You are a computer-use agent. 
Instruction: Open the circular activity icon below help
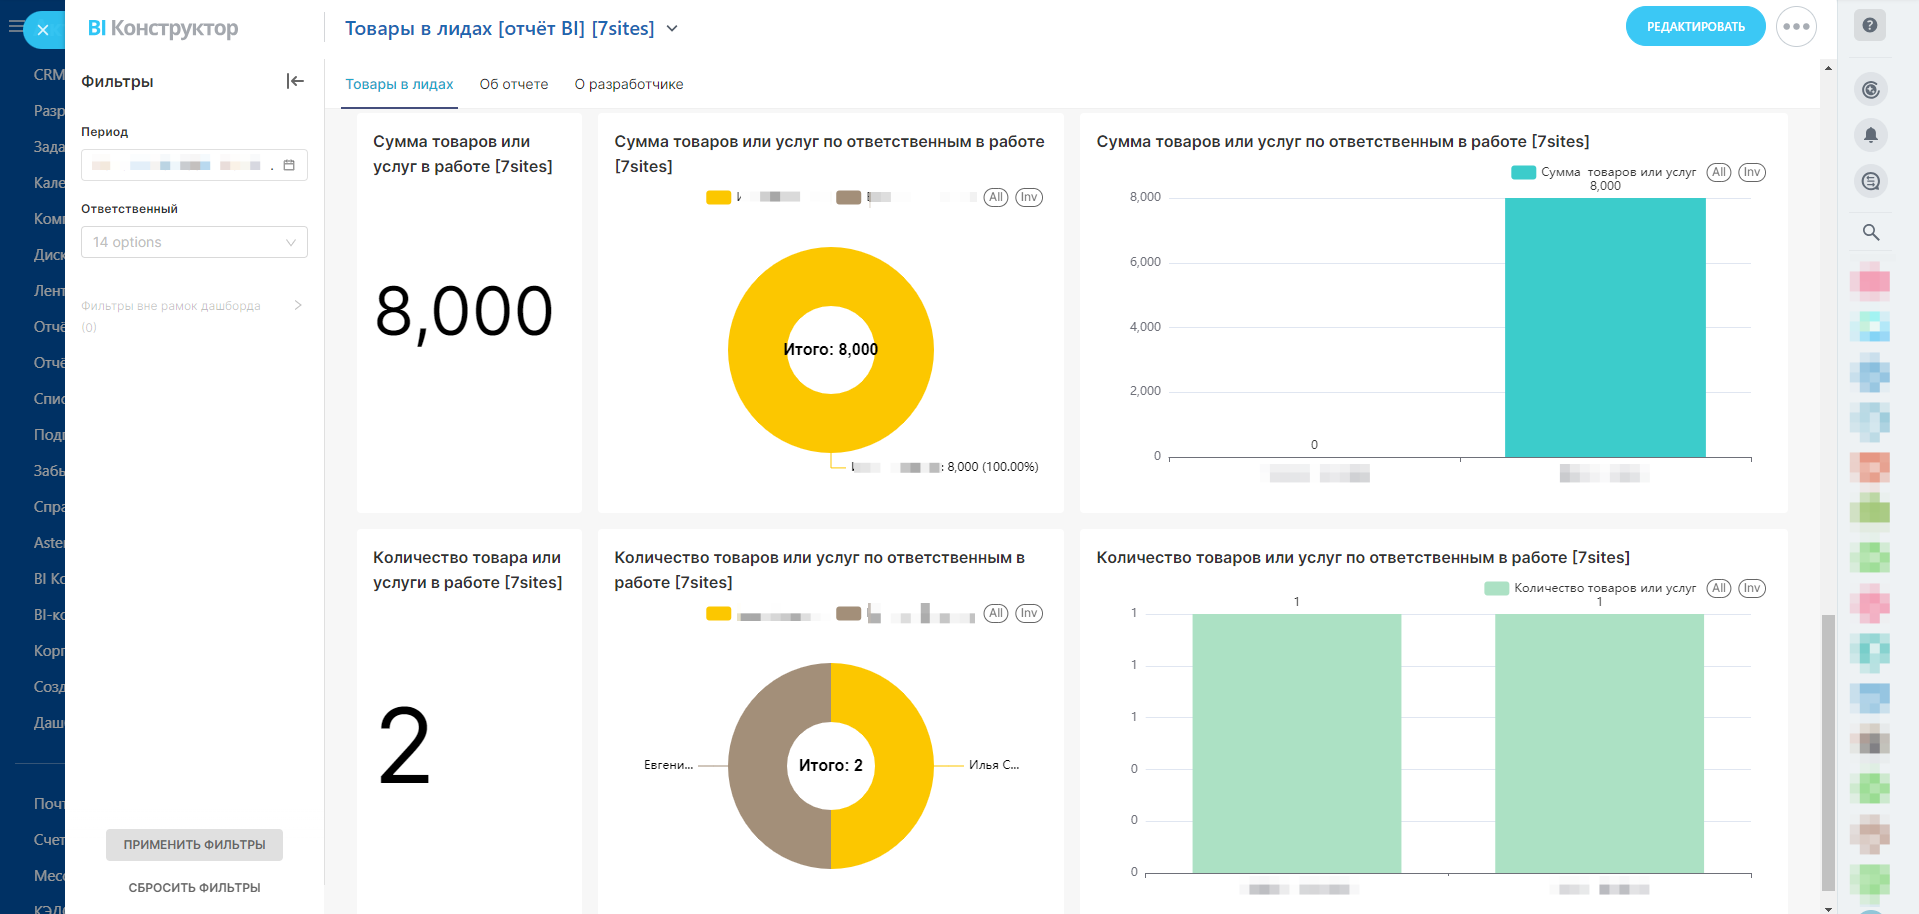click(1870, 90)
